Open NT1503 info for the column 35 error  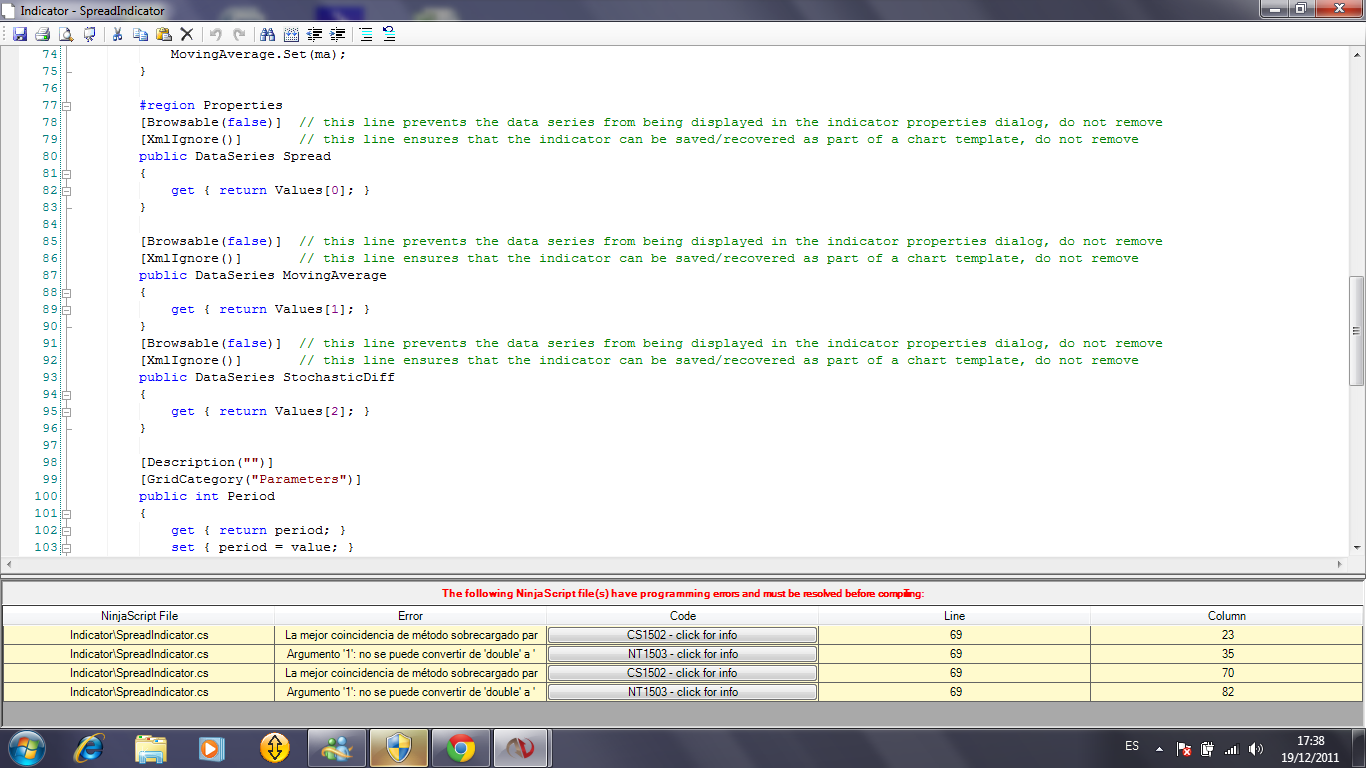click(683, 654)
